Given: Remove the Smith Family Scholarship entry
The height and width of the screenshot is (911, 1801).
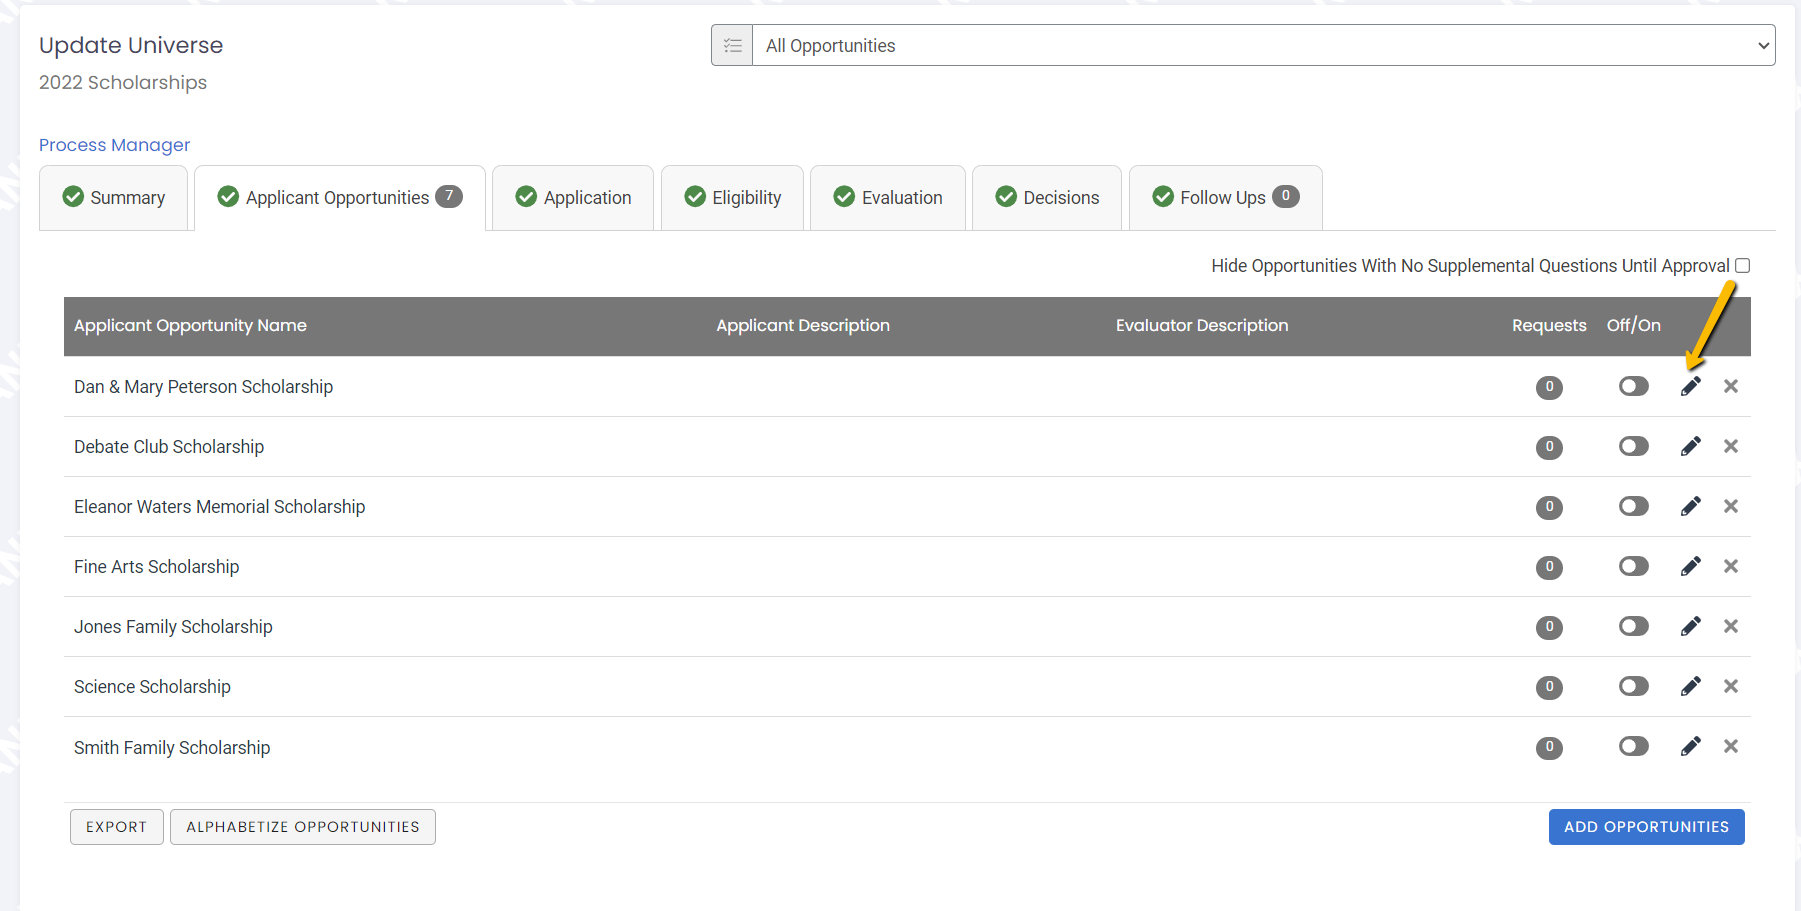Looking at the screenshot, I should tap(1731, 746).
